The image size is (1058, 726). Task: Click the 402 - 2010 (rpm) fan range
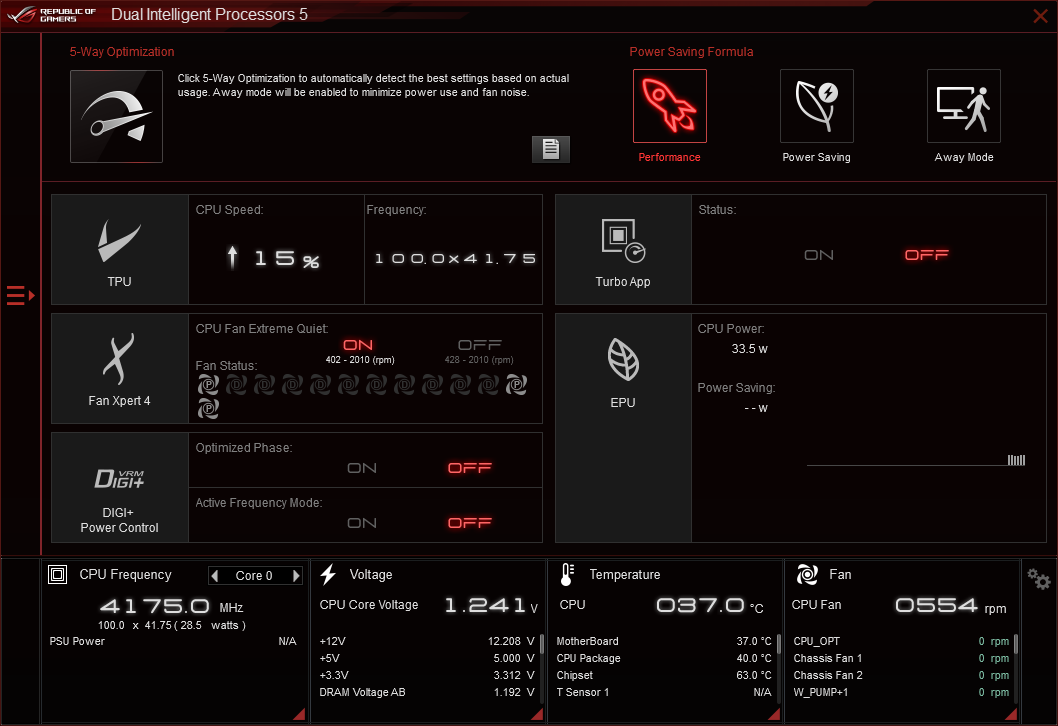[x=360, y=360]
